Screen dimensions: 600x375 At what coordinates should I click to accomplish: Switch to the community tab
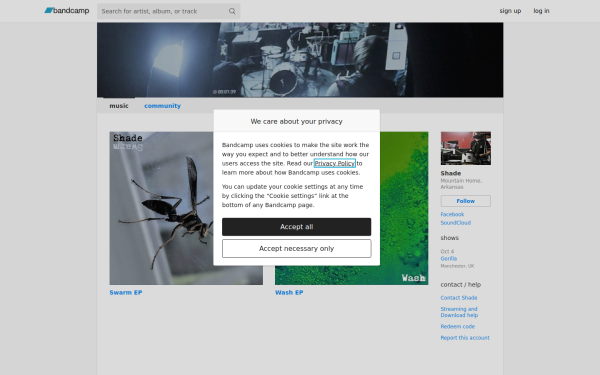point(162,106)
